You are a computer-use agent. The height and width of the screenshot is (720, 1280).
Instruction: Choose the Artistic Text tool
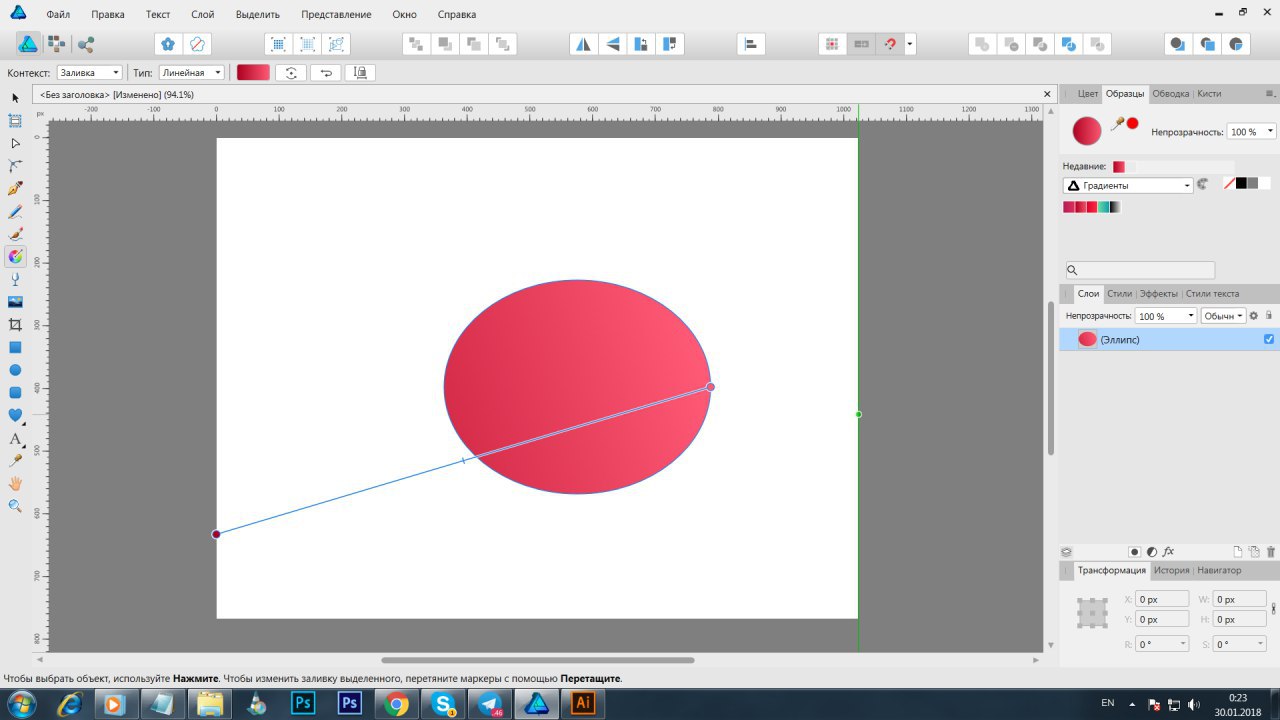click(x=15, y=439)
